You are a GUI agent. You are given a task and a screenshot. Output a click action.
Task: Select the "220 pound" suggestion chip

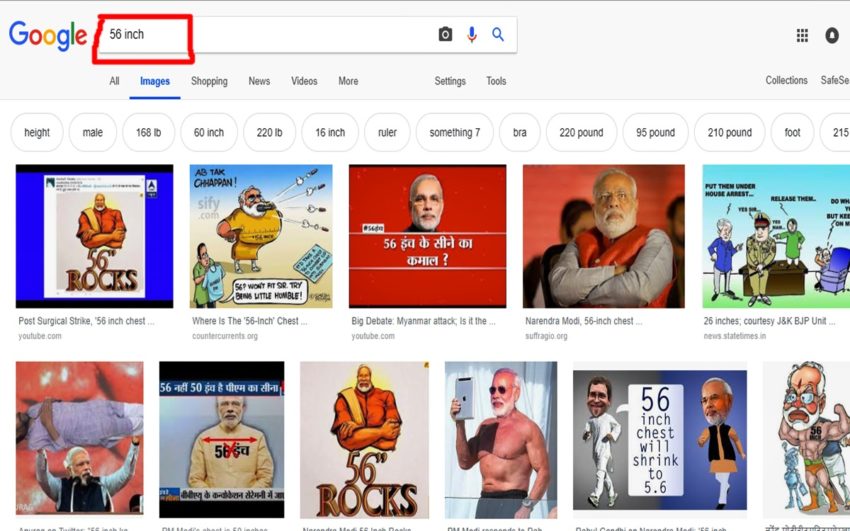click(581, 132)
